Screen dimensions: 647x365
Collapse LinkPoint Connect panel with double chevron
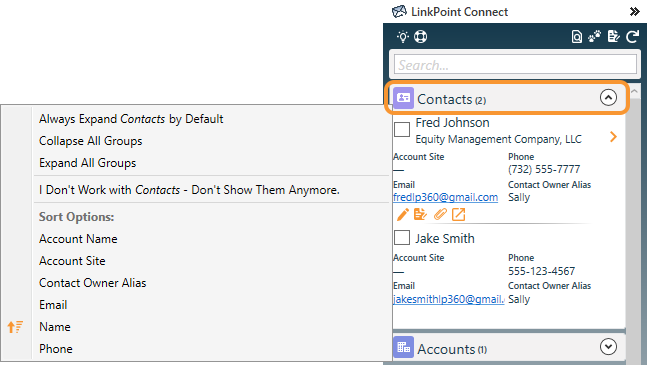point(634,12)
